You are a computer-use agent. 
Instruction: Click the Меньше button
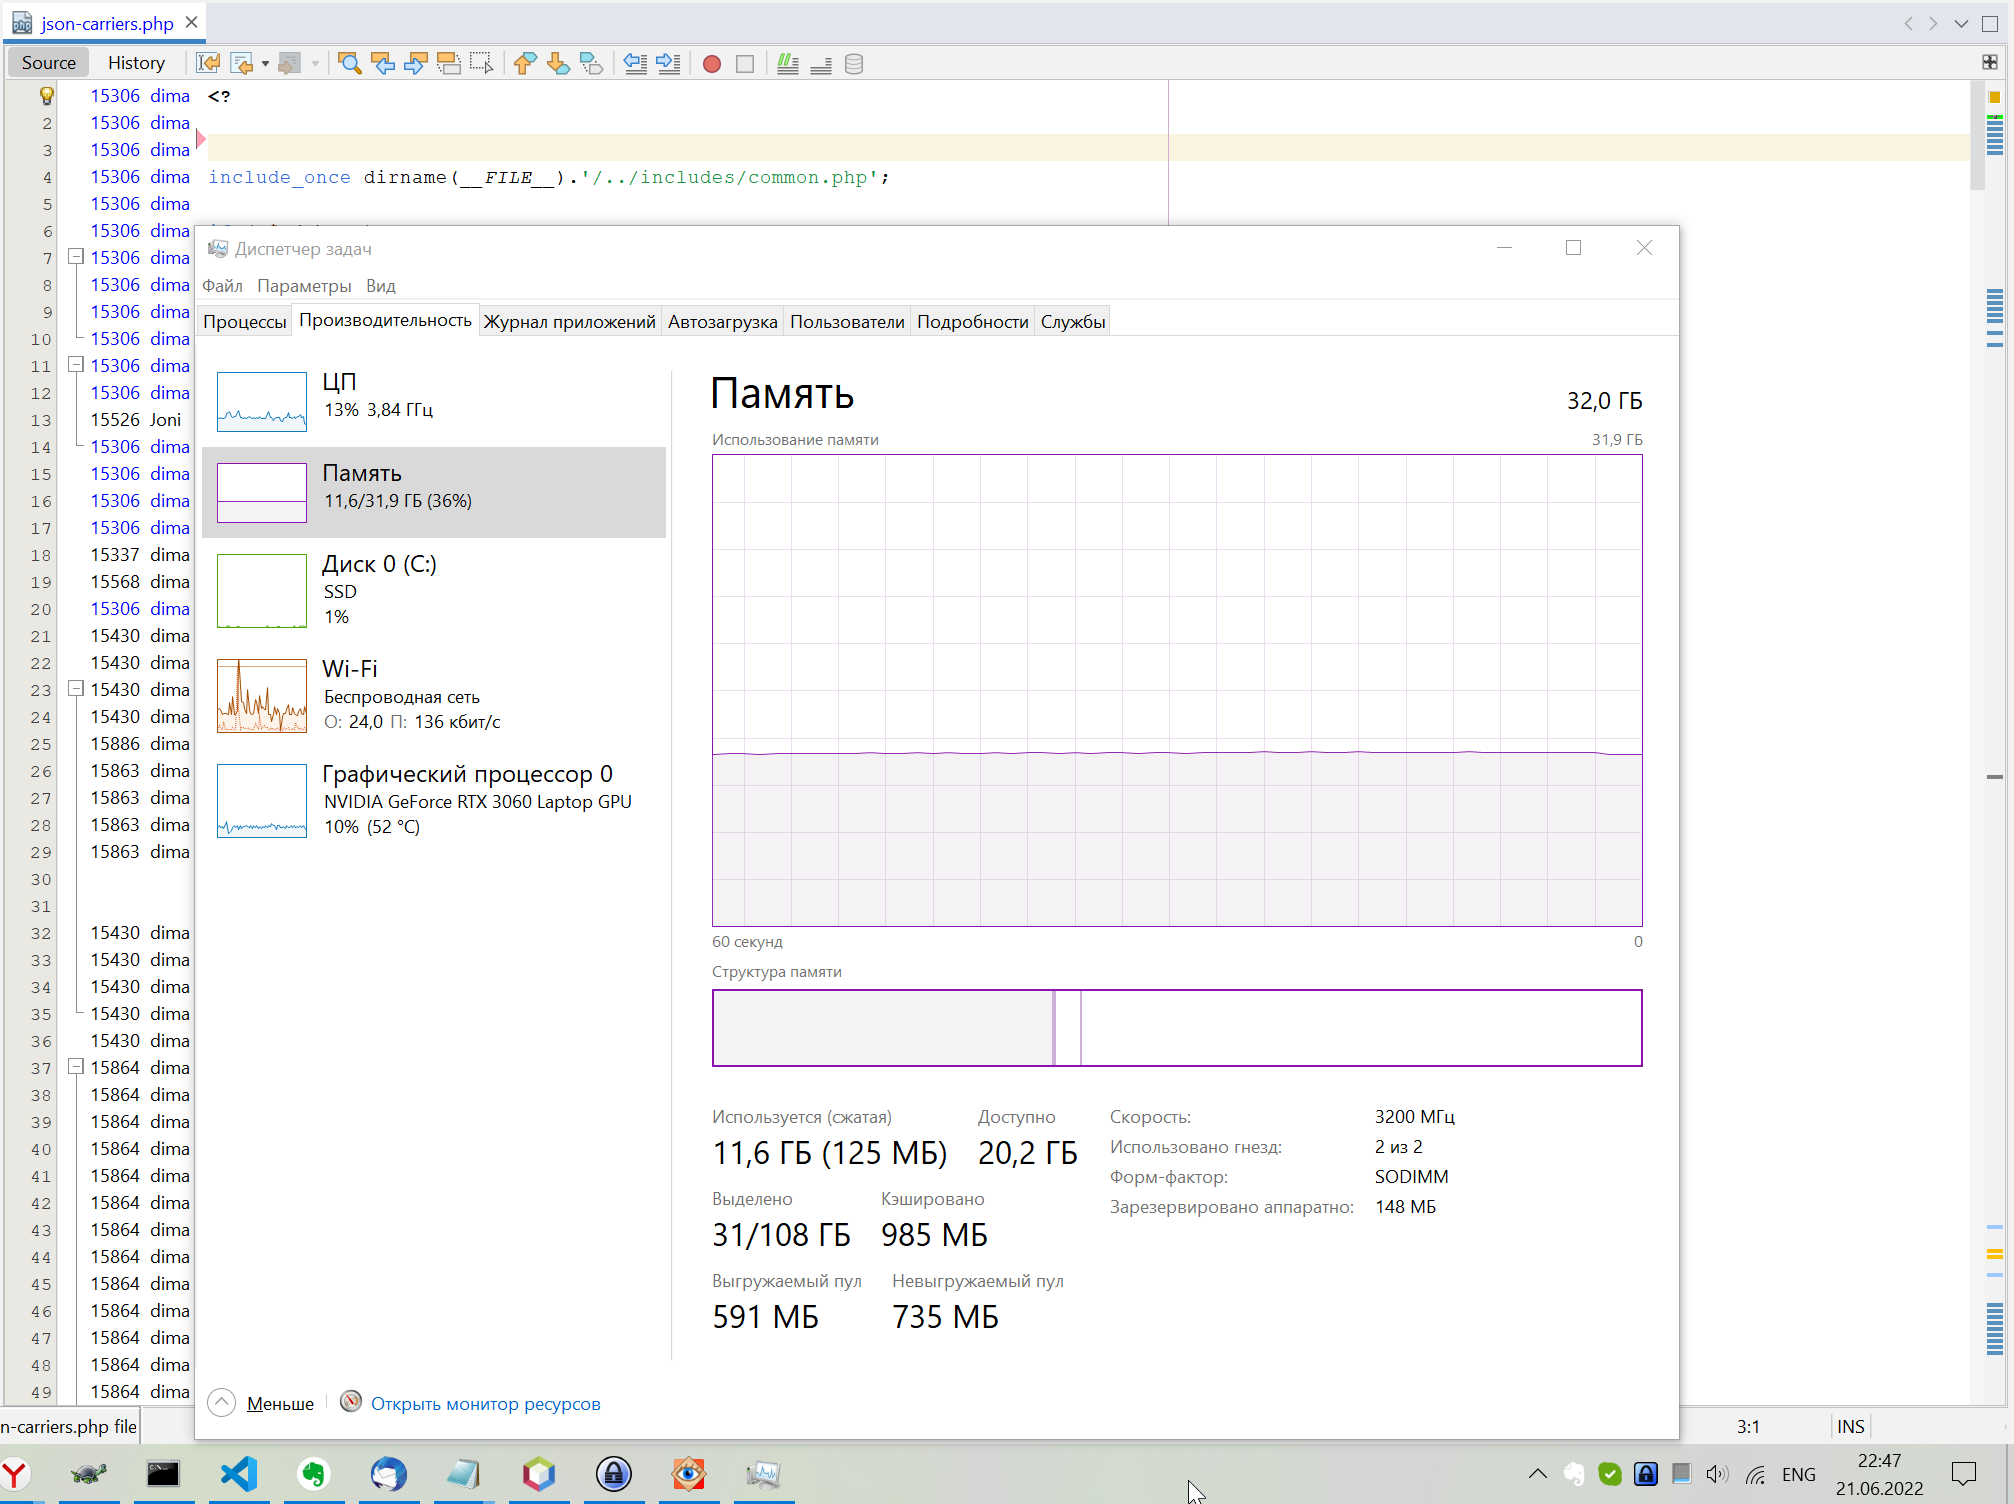279,1404
